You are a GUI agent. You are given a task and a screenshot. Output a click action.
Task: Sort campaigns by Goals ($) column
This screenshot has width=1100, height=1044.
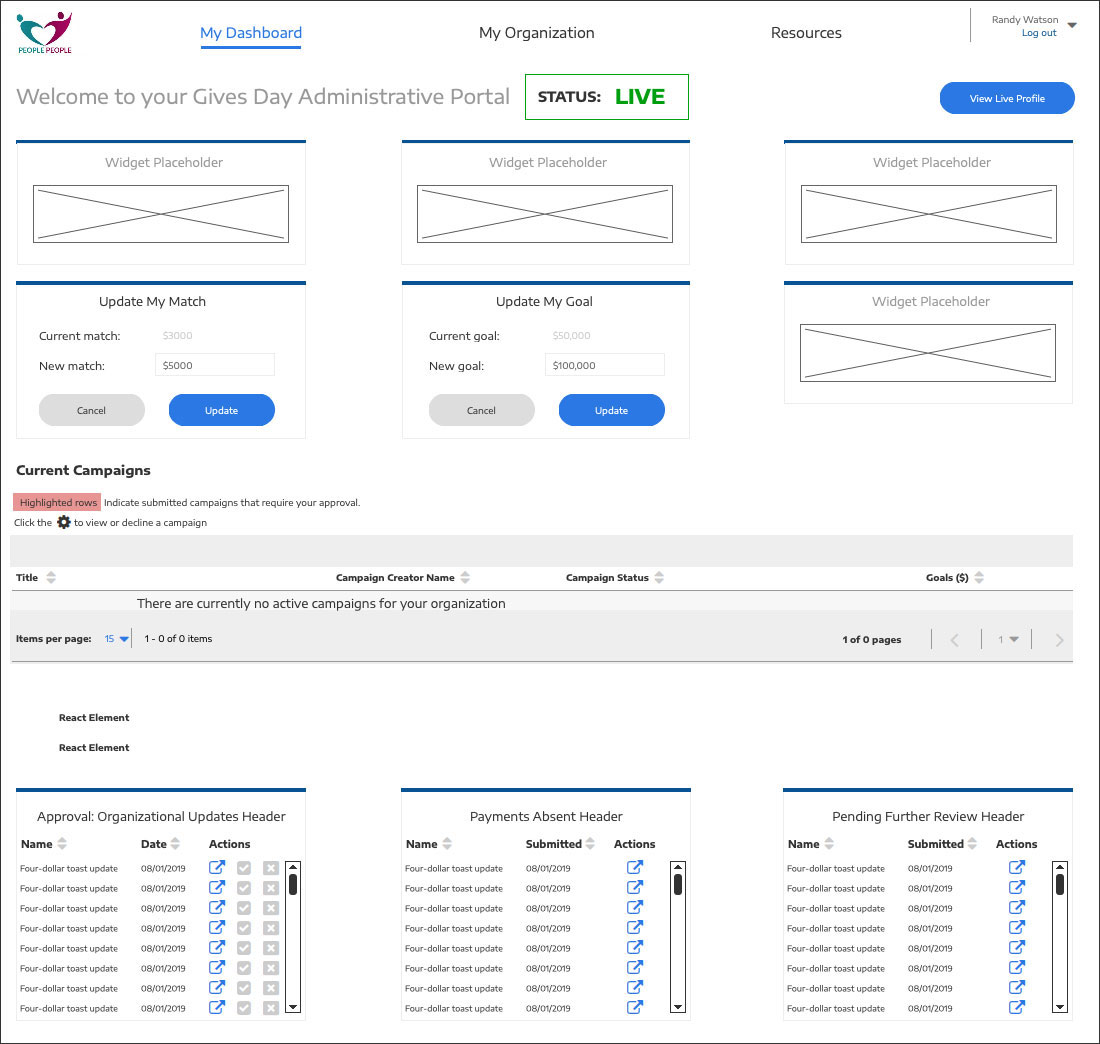pyautogui.click(x=979, y=578)
